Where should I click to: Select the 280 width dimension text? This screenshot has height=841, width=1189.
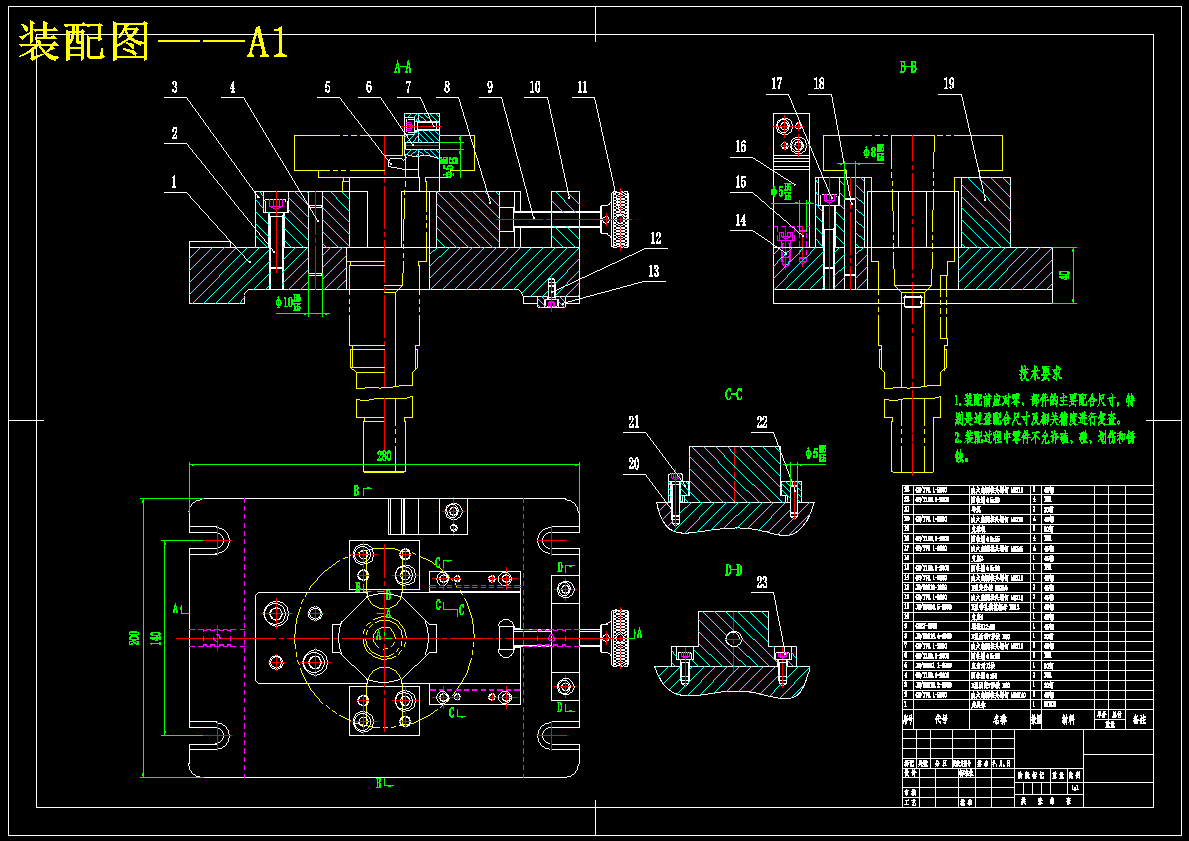pyautogui.click(x=384, y=456)
